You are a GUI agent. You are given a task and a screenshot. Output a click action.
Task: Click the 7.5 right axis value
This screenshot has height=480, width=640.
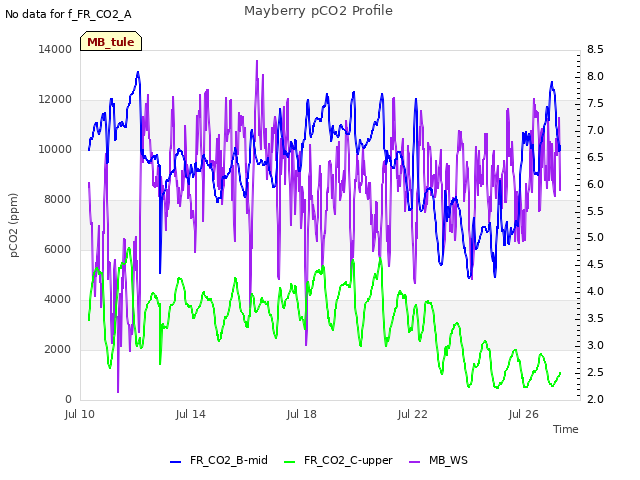[x=595, y=103]
